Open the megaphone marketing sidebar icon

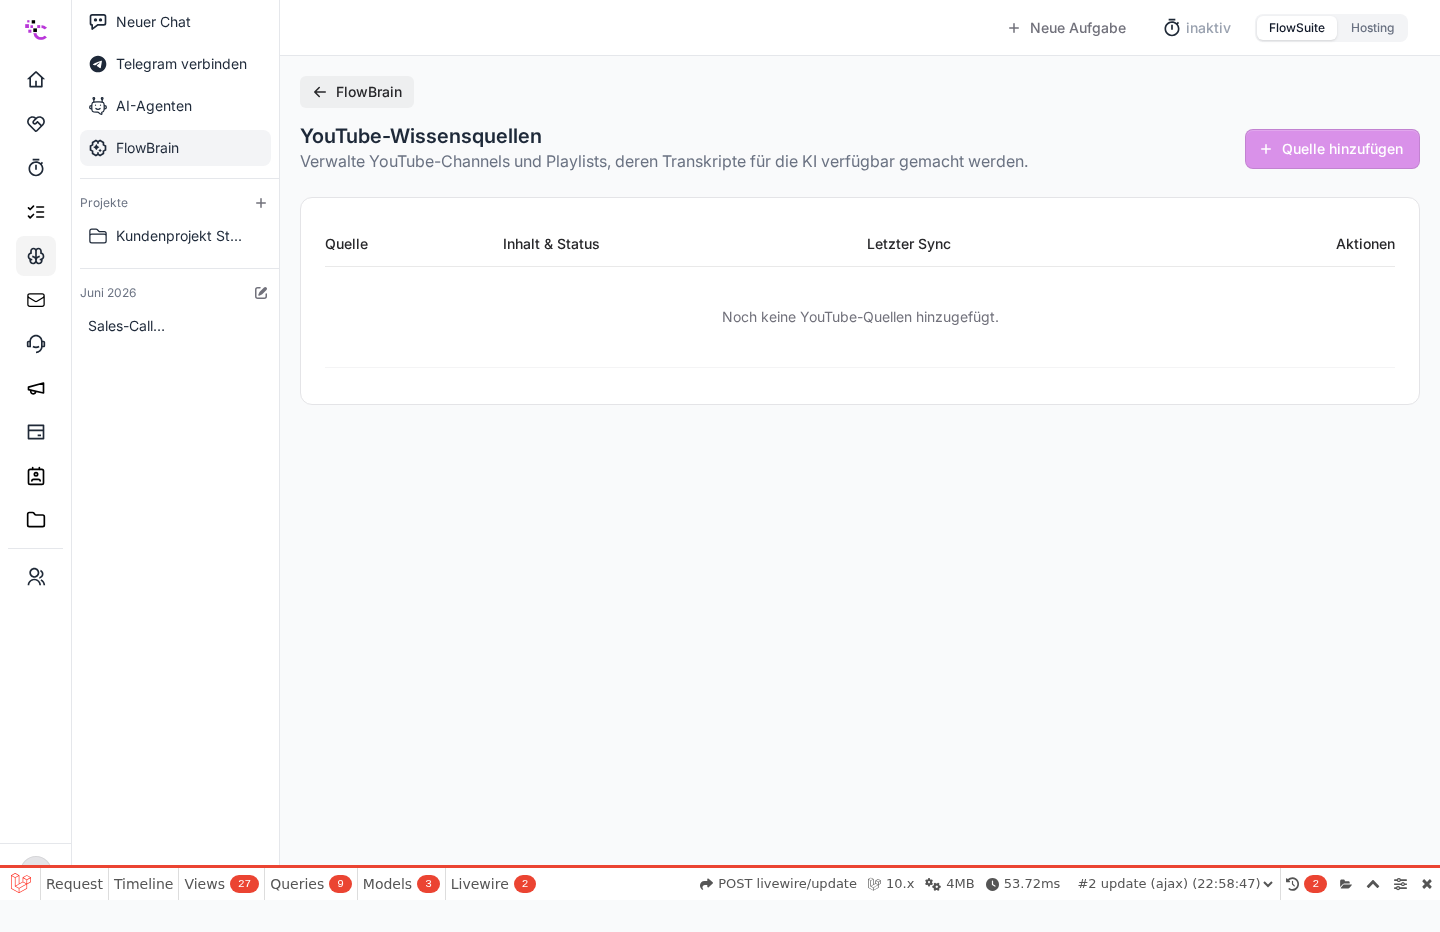tap(36, 388)
